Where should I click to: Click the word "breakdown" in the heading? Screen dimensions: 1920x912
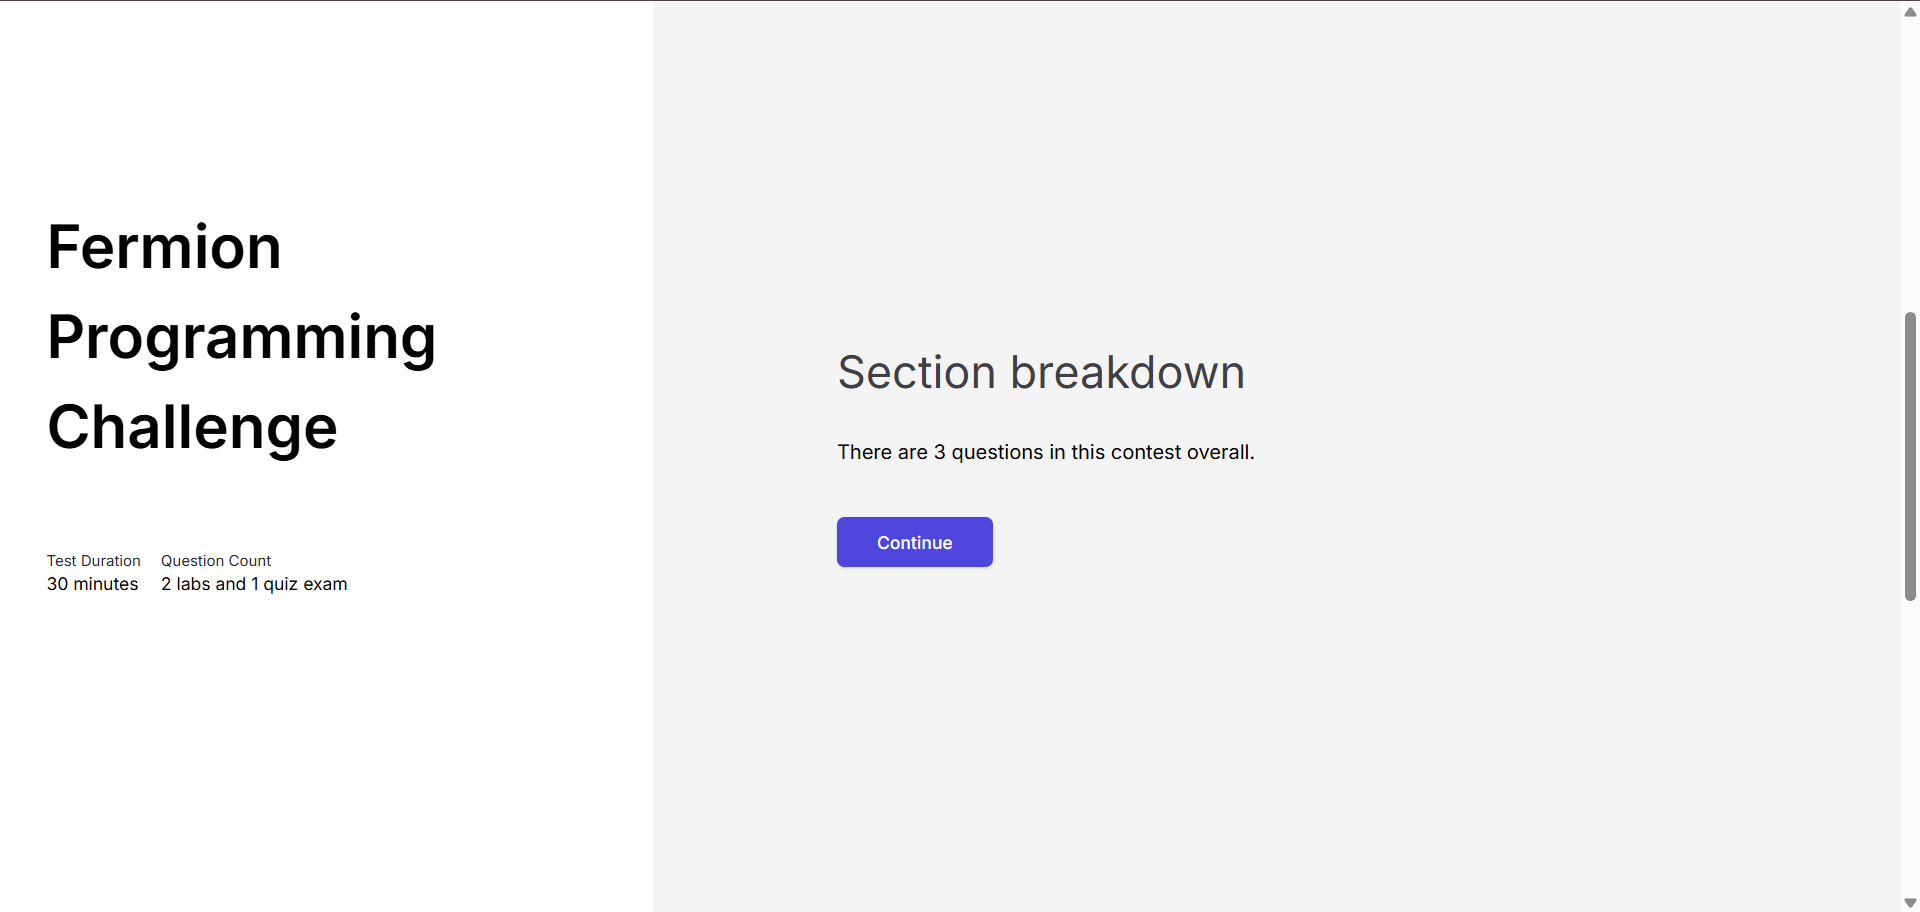pyautogui.click(x=1127, y=373)
